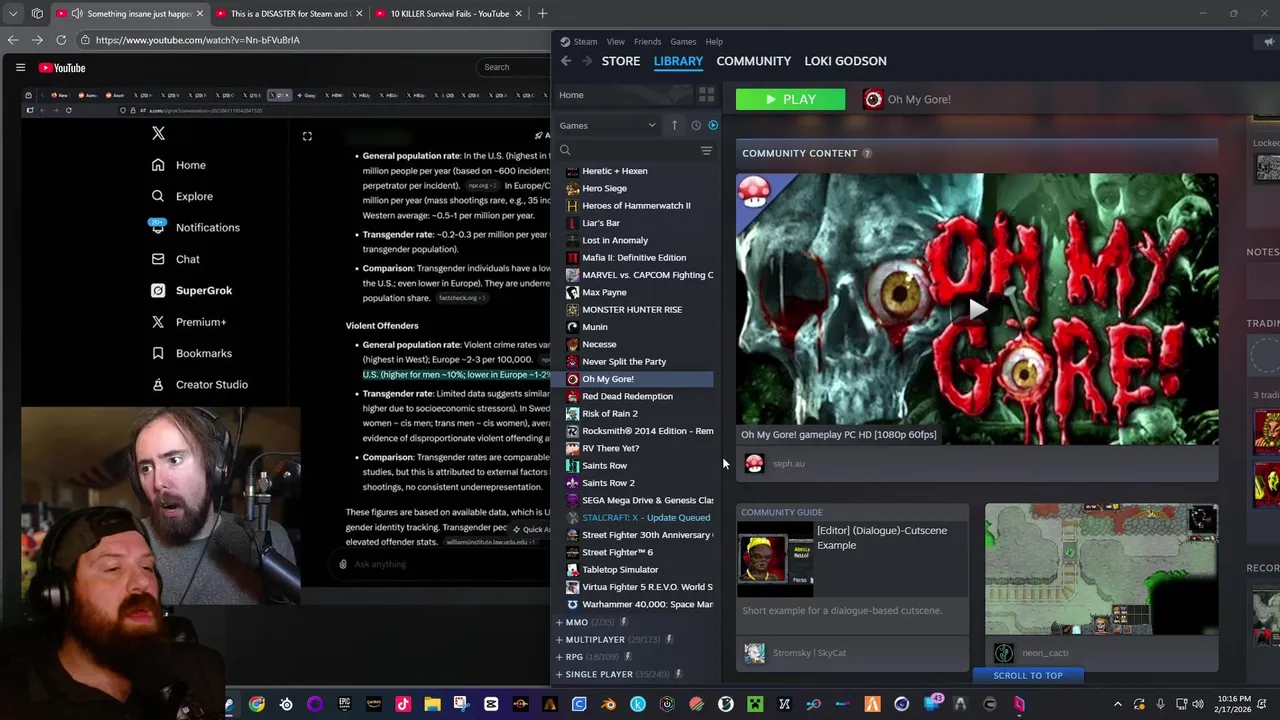Image resolution: width=1280 pixels, height=720 pixels.
Task: Reload the browser page
Action: click(61, 40)
